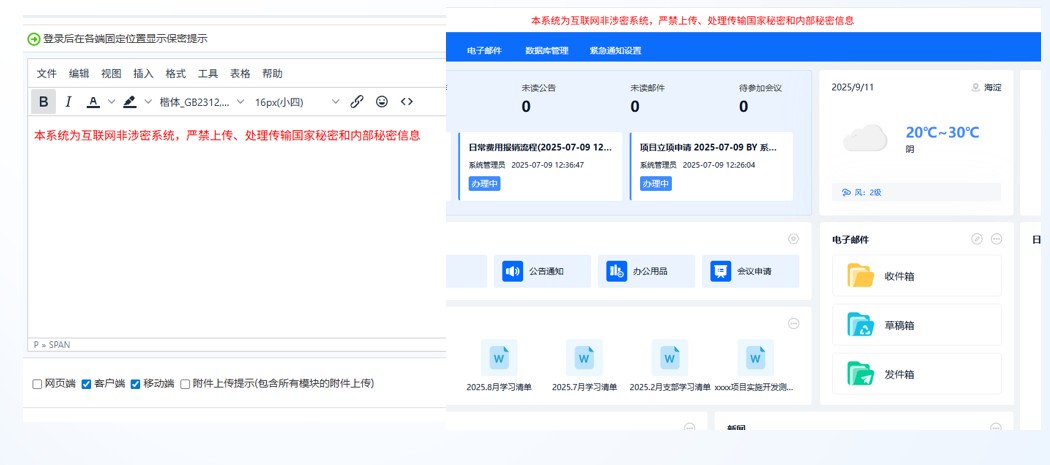Screen dimensions: 1050x465
Task: Click the insert link icon
Action: click(x=357, y=101)
